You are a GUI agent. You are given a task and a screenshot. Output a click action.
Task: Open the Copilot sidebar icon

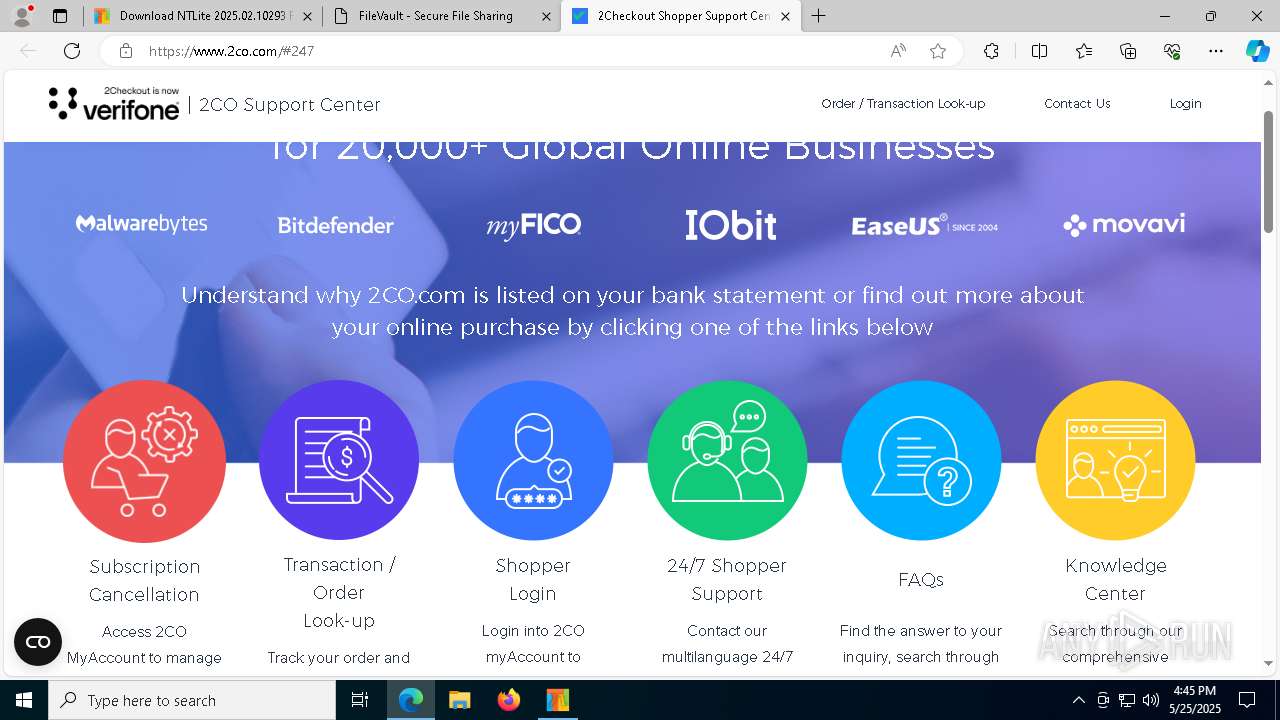1257,51
